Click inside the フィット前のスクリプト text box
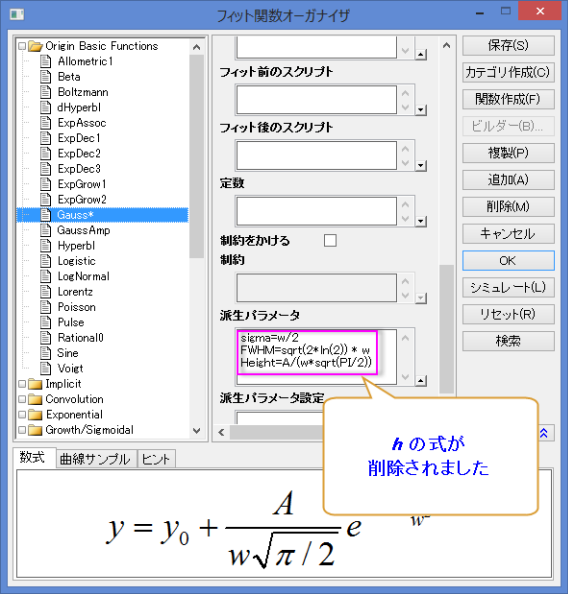Screen dimensions: 568x594 tap(317, 100)
